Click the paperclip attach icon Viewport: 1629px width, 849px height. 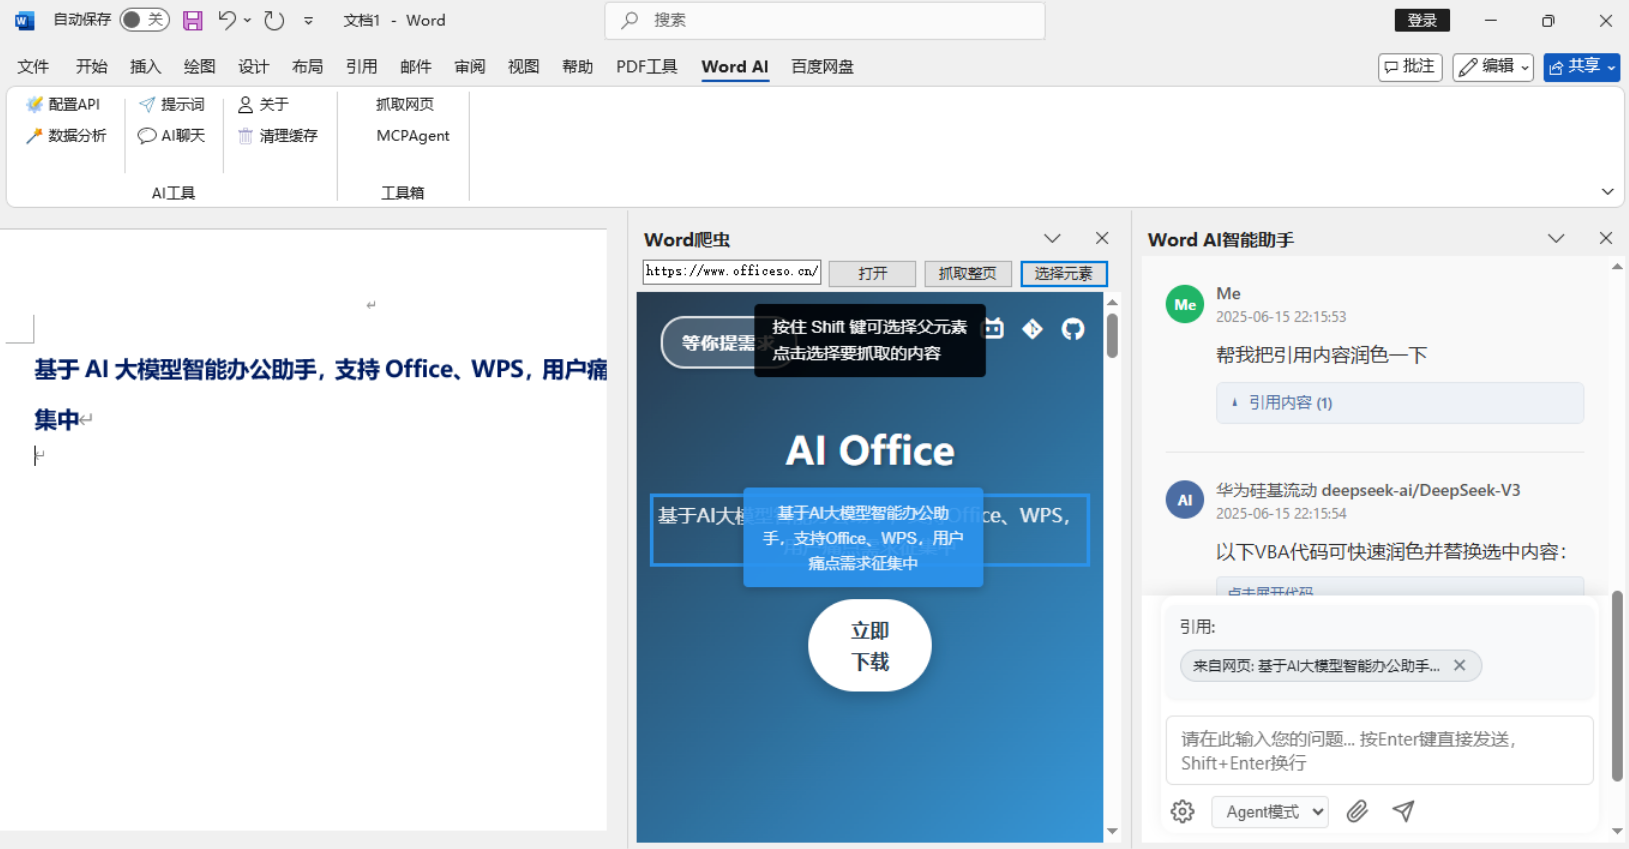pos(1357,811)
